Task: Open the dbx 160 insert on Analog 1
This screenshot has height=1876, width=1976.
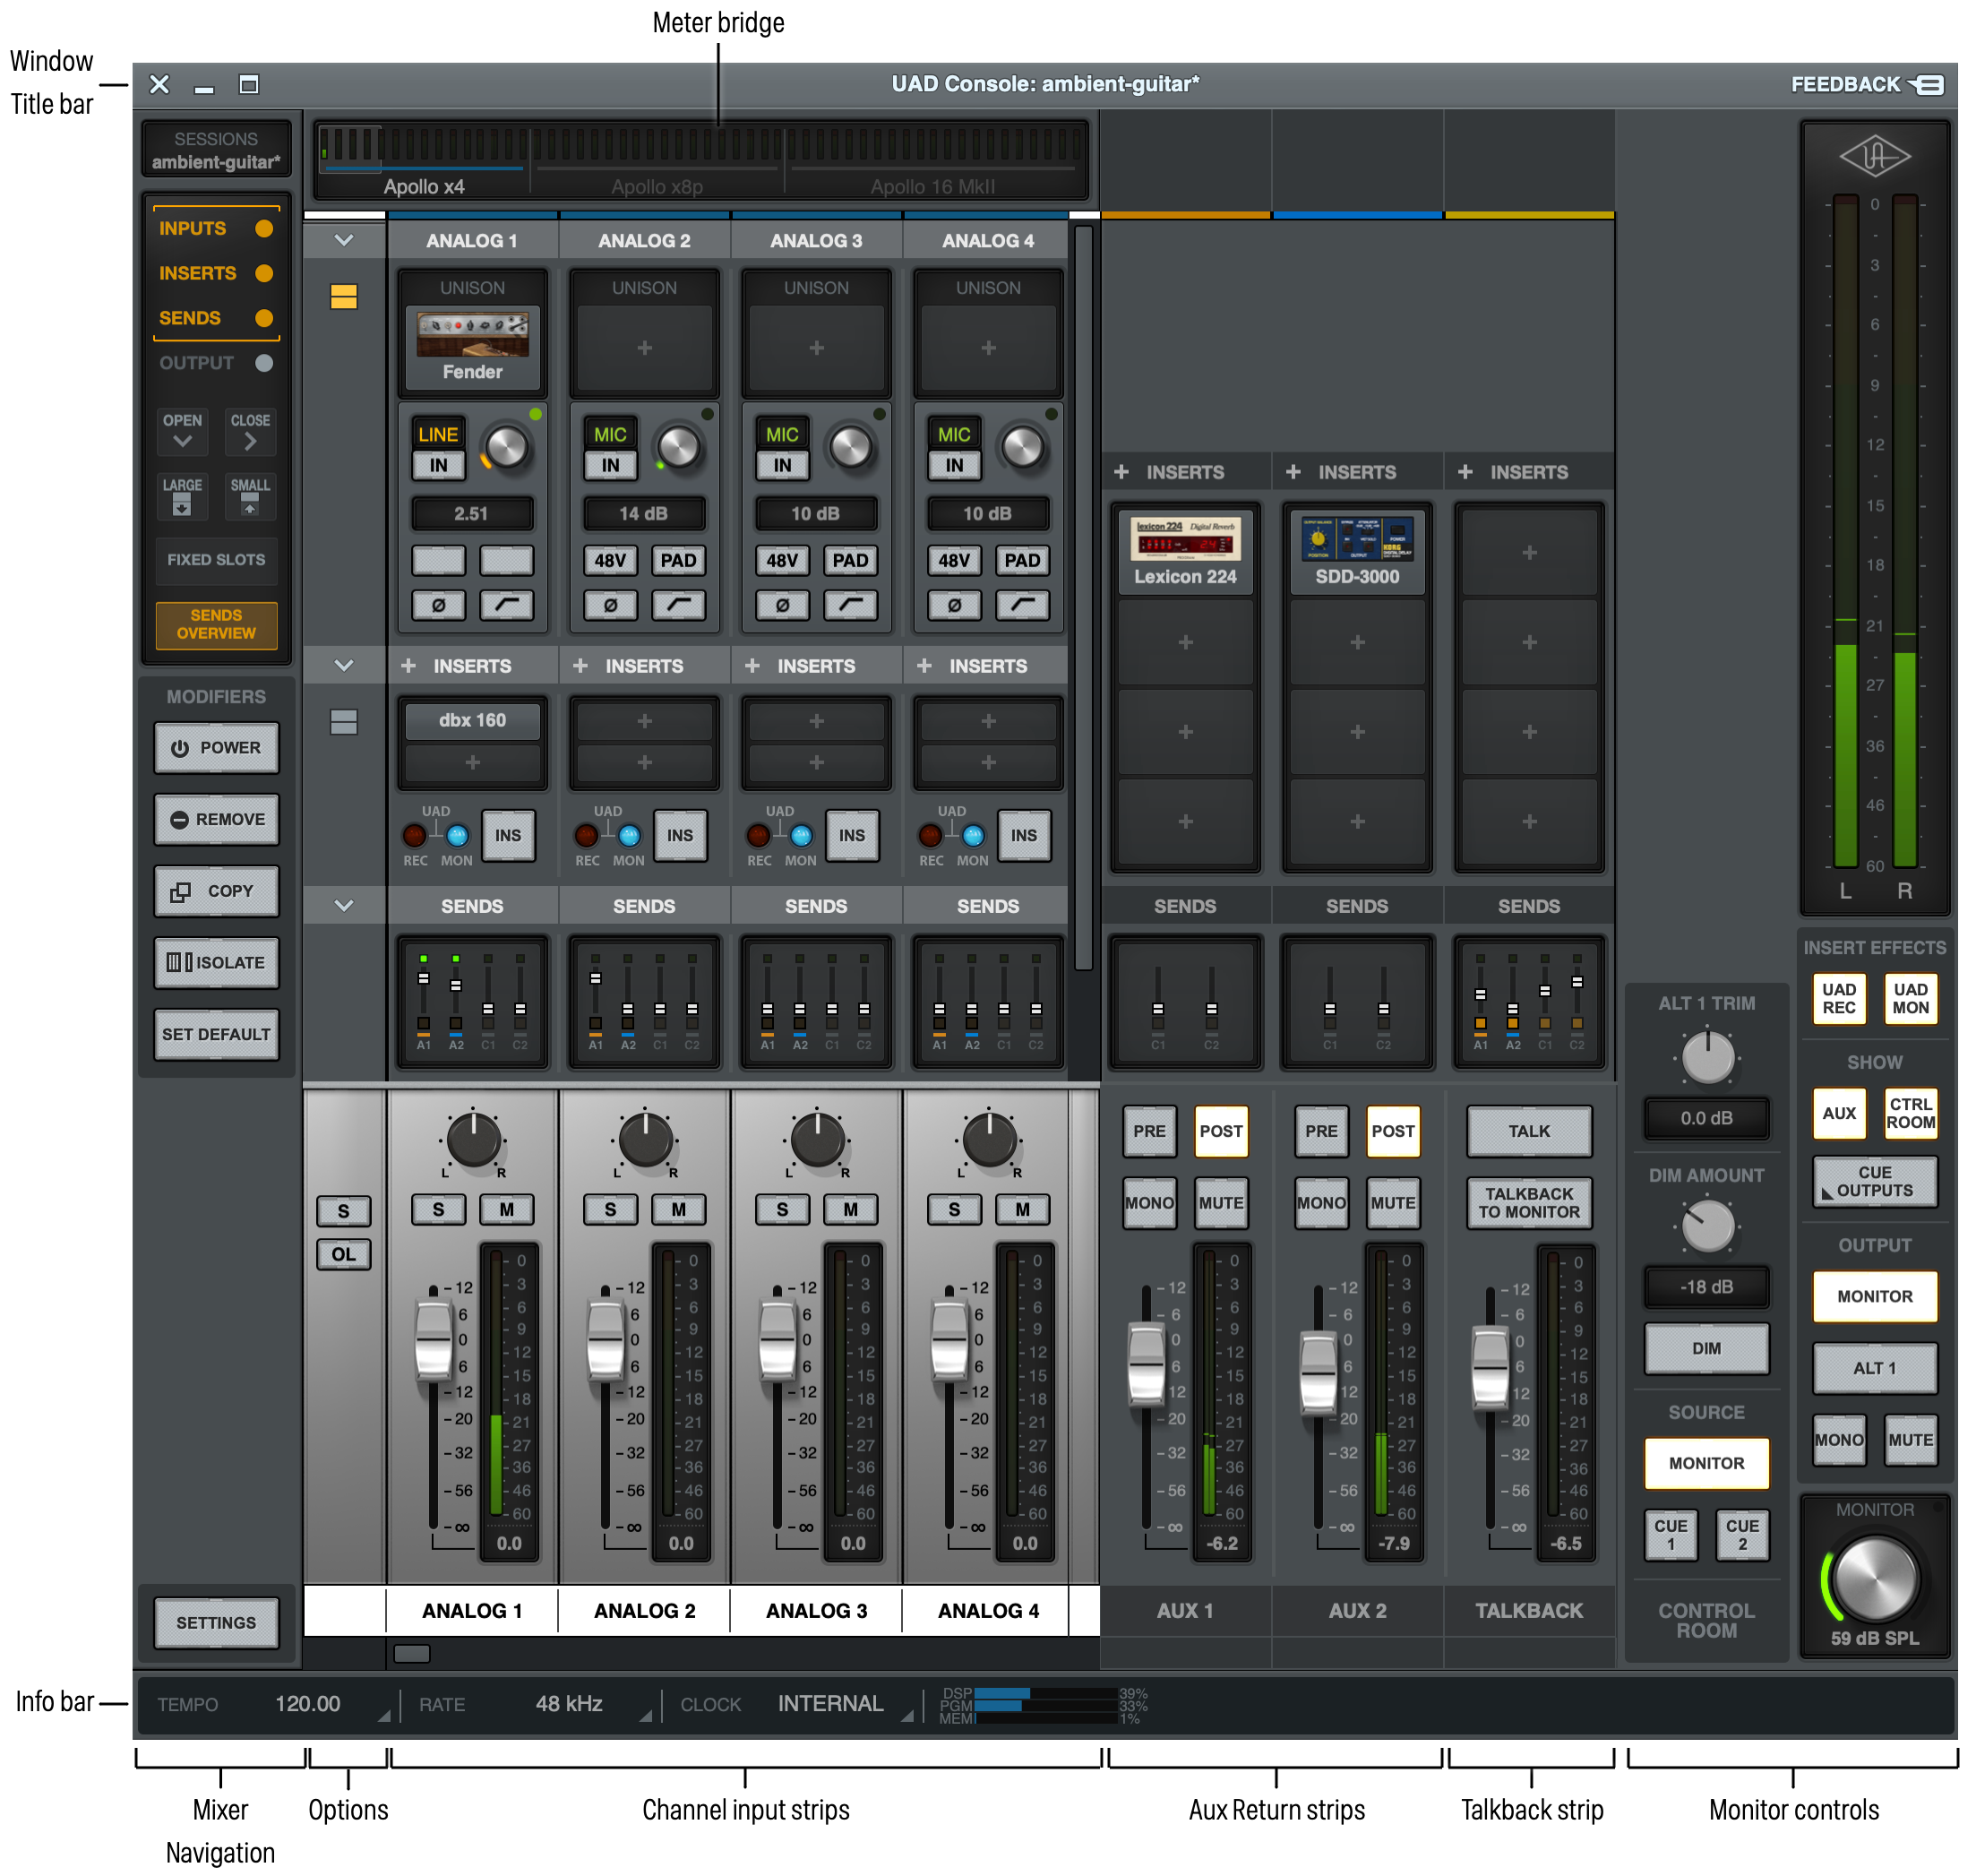Action: 472,719
